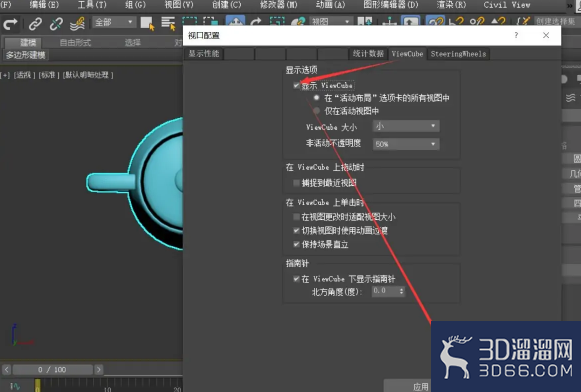The width and height of the screenshot is (581, 392).
Task: Click the Use Pivot Point Center icon
Action: [365, 21]
